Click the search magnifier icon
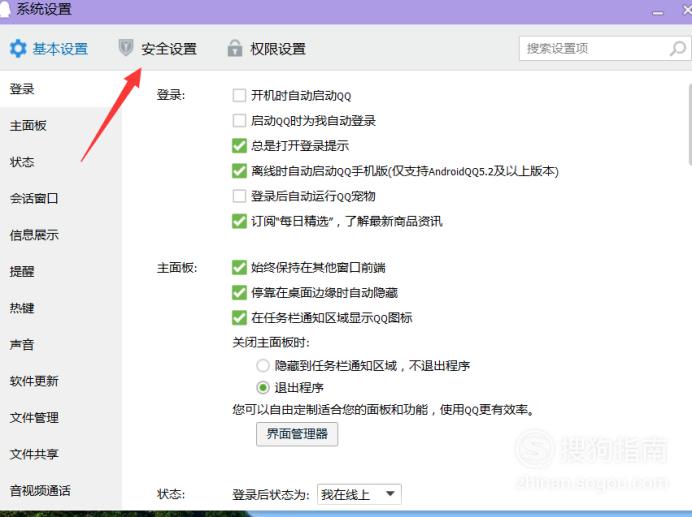Viewport: 692px width, 517px height. (677, 48)
